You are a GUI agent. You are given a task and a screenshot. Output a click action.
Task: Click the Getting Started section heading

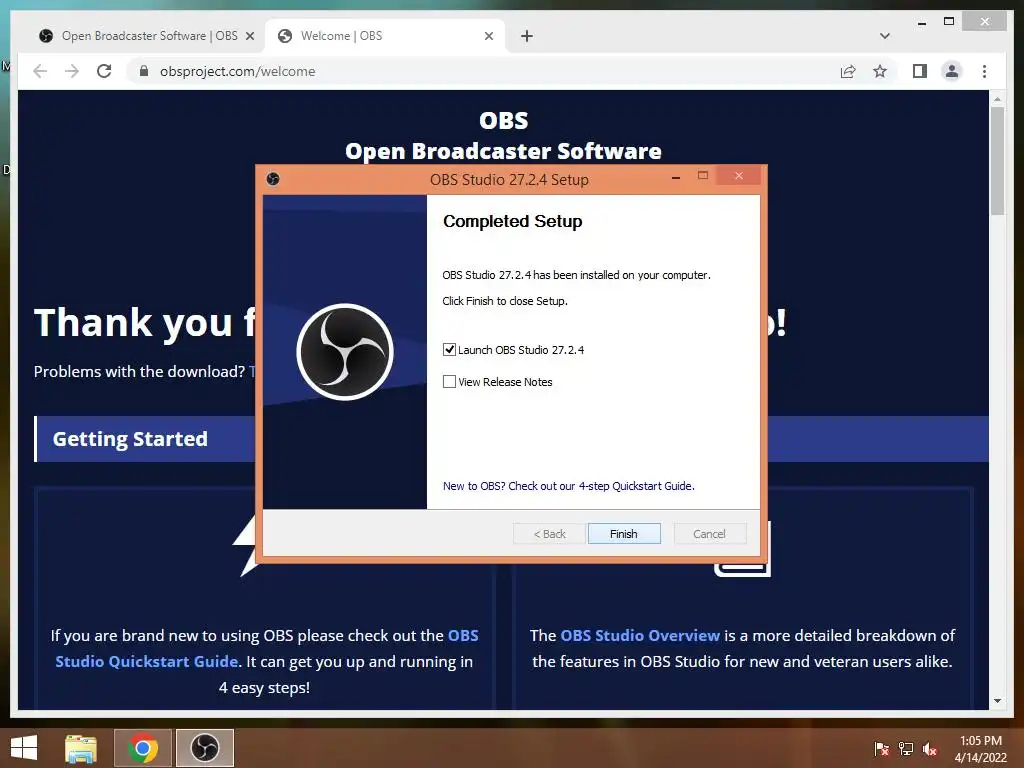point(130,439)
